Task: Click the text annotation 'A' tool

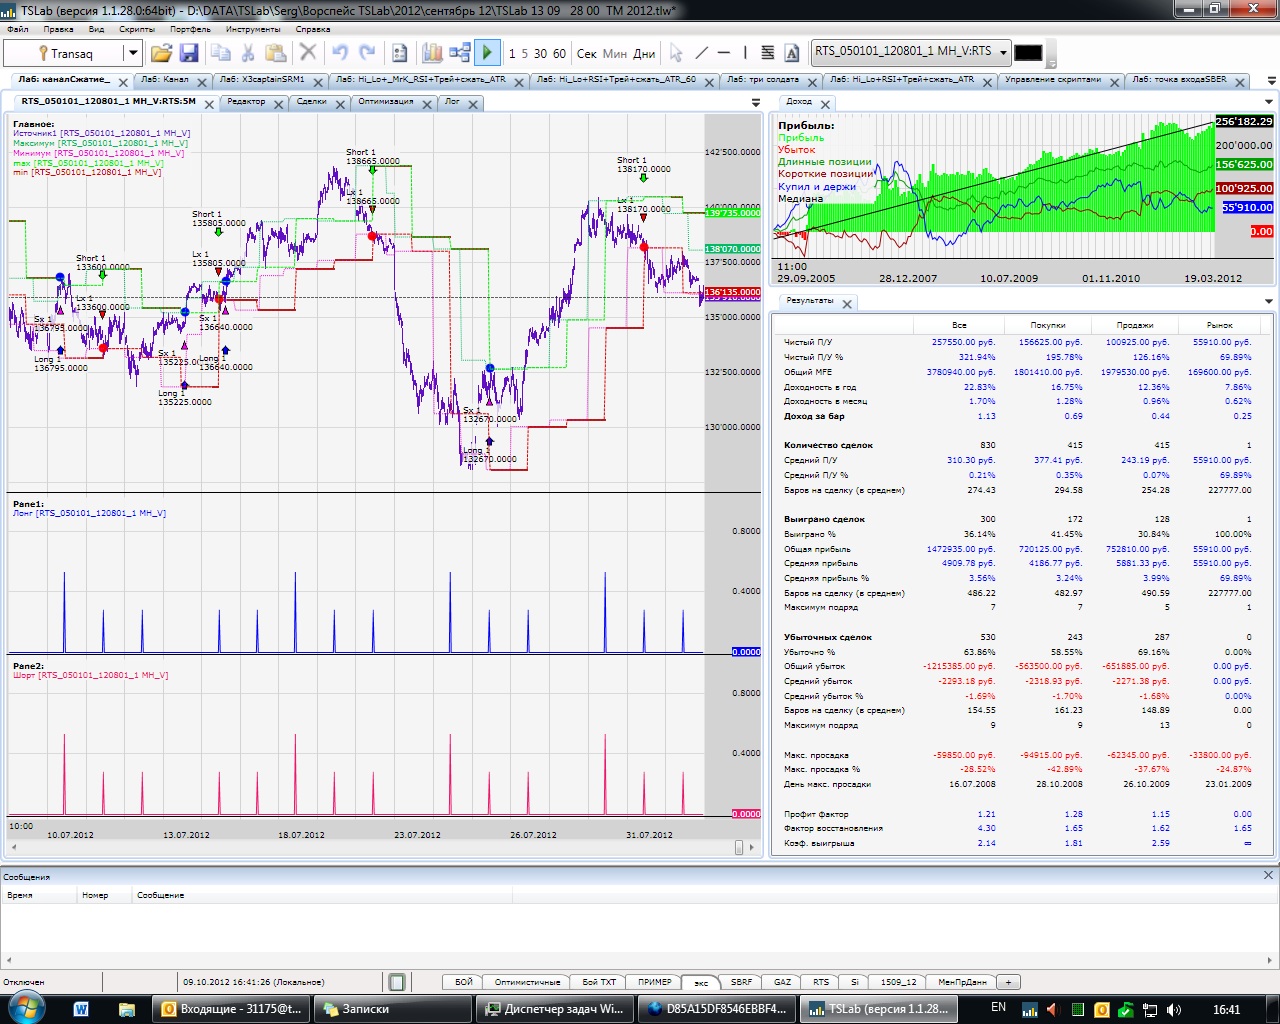Action: click(792, 53)
